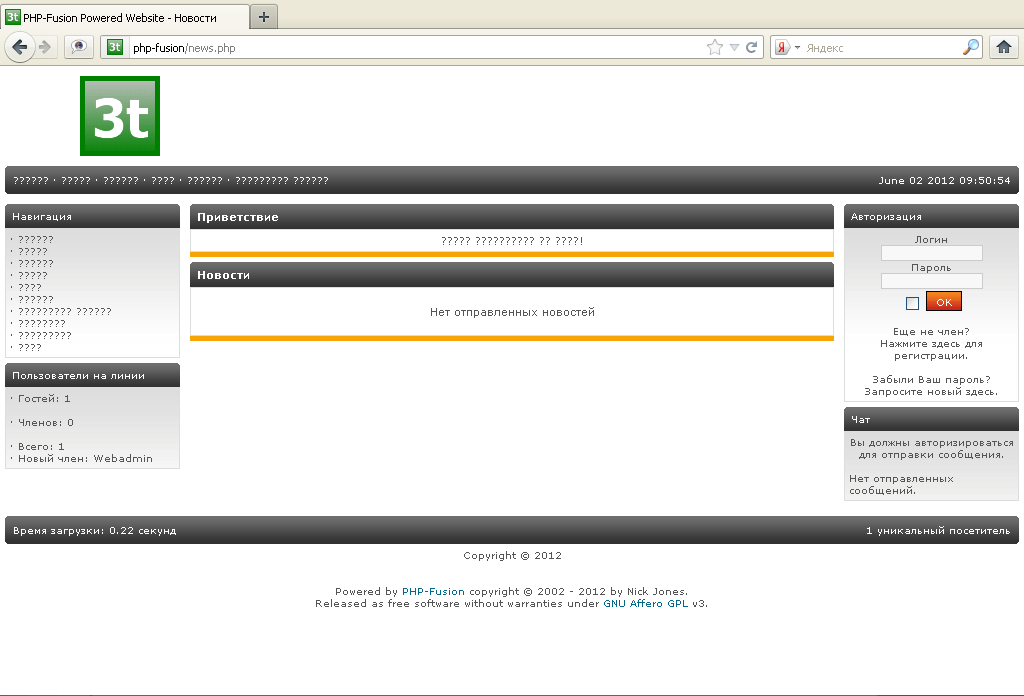The height and width of the screenshot is (696, 1024).
Task: Open the URL history dropdown arrow
Action: [734, 47]
